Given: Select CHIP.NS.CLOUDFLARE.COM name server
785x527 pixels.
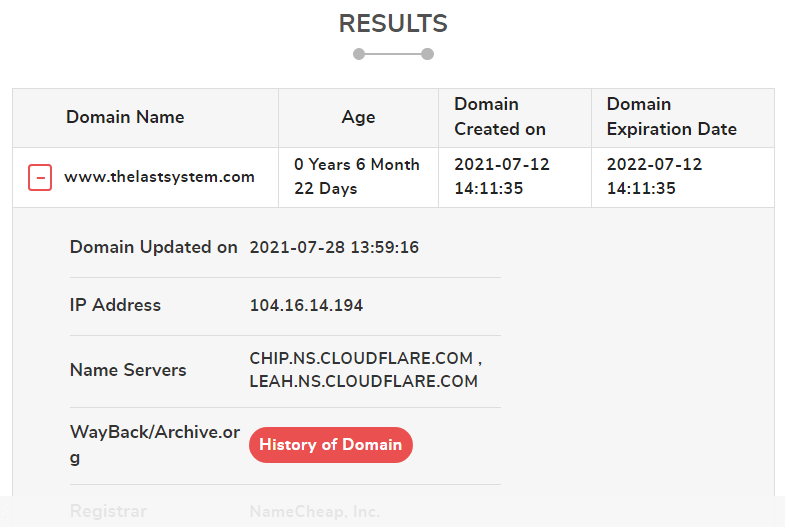Looking at the screenshot, I should tap(361, 358).
